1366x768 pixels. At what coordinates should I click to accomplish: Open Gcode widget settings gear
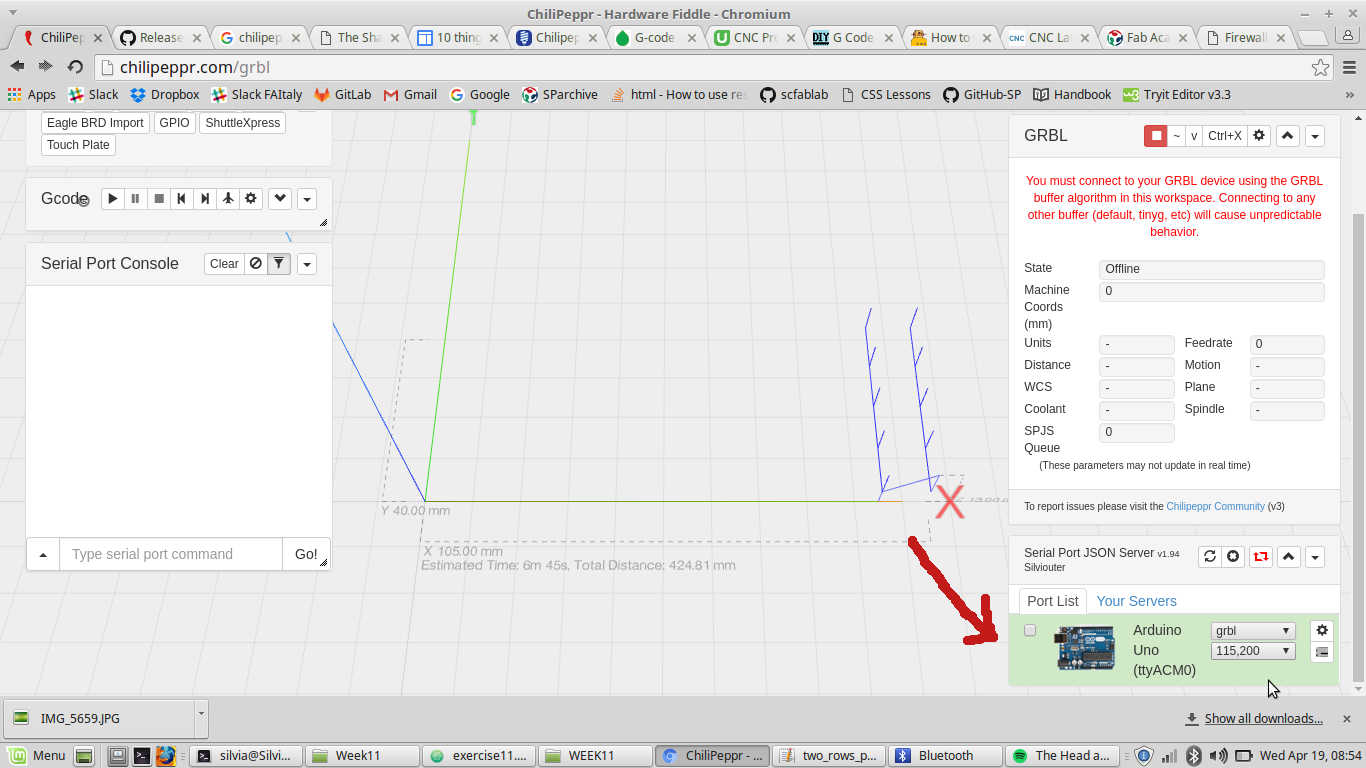coord(251,199)
